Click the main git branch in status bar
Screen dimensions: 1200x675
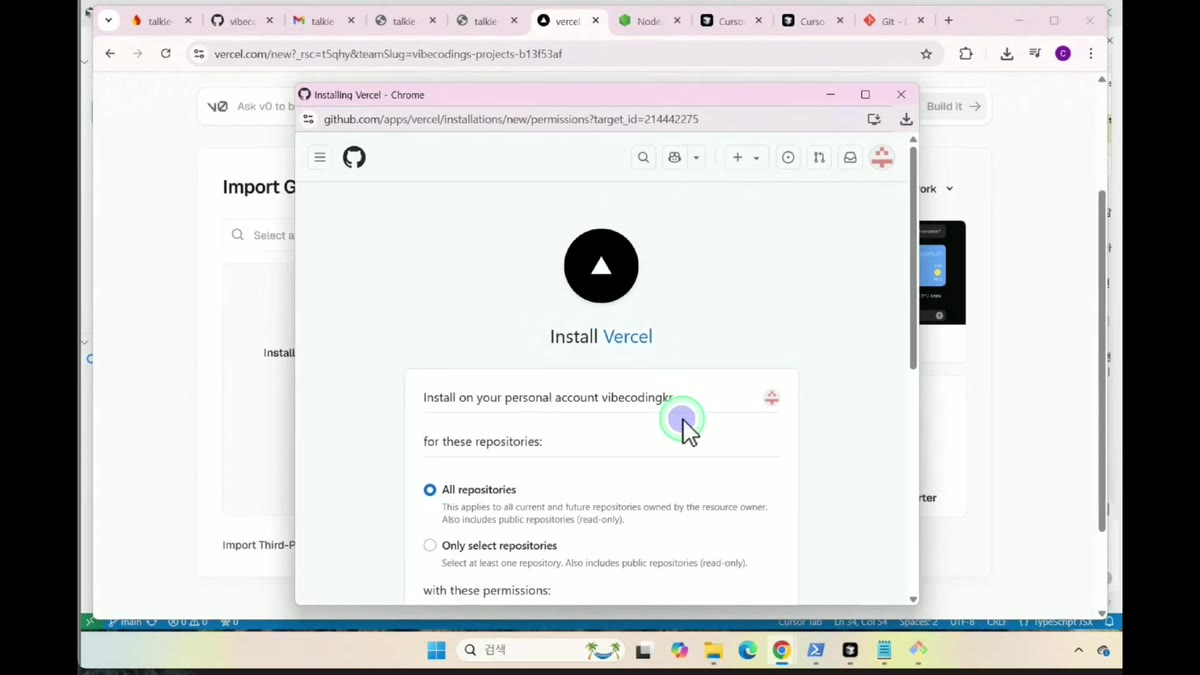click(125, 622)
